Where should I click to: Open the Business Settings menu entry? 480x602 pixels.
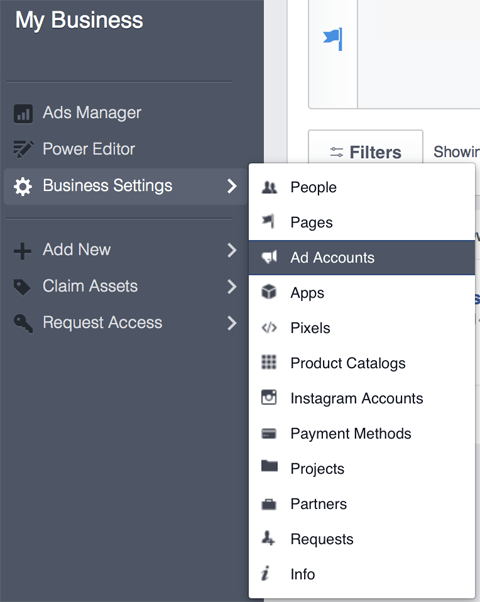click(125, 186)
